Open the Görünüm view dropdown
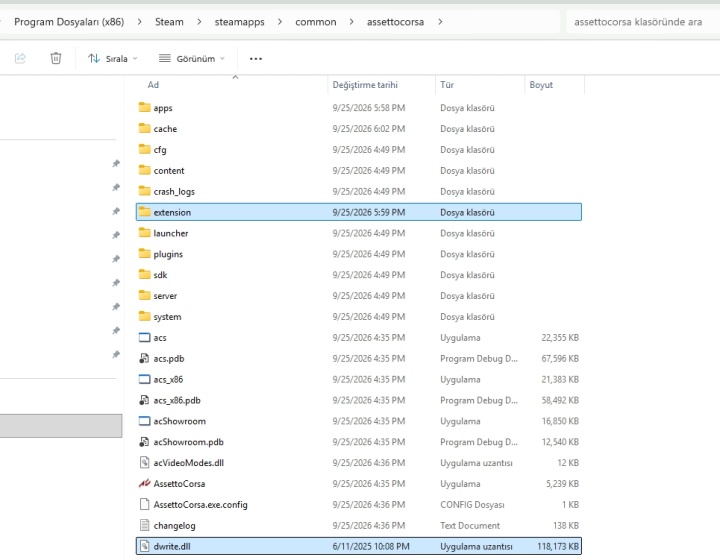 point(191,58)
